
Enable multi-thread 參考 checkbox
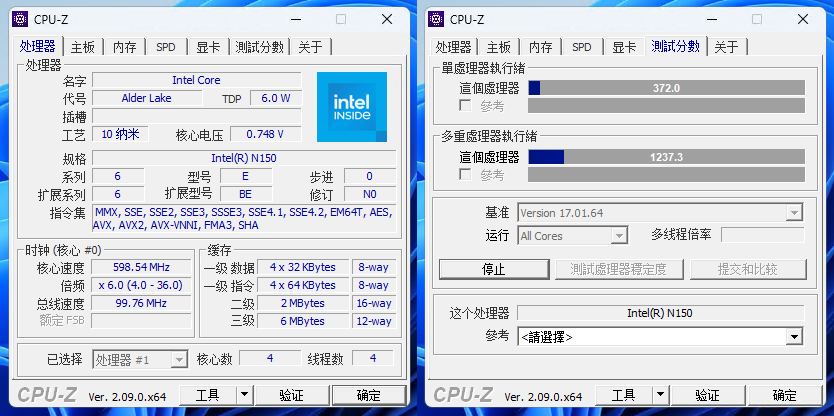(x=465, y=174)
